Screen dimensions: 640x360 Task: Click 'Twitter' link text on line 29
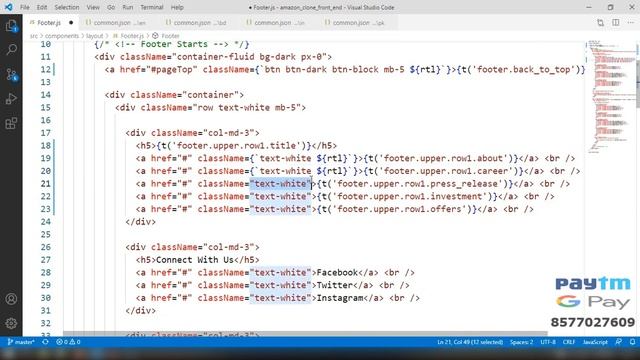(x=335, y=285)
